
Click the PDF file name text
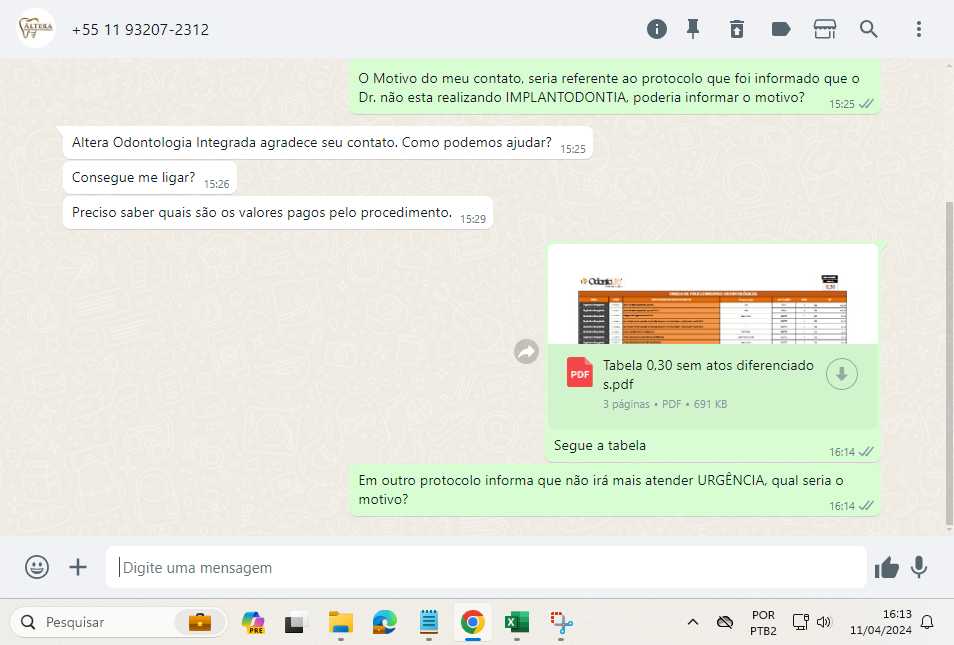coord(708,375)
